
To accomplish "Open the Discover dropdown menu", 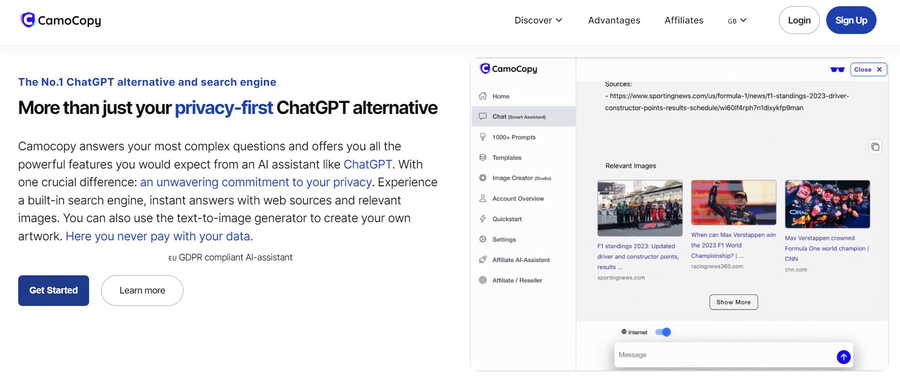I will [538, 20].
